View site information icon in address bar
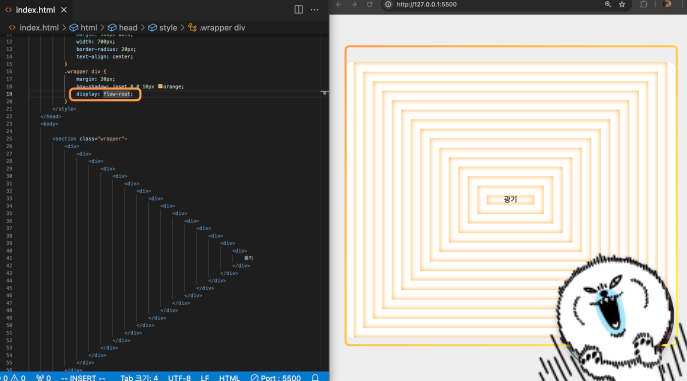 pyautogui.click(x=388, y=4)
